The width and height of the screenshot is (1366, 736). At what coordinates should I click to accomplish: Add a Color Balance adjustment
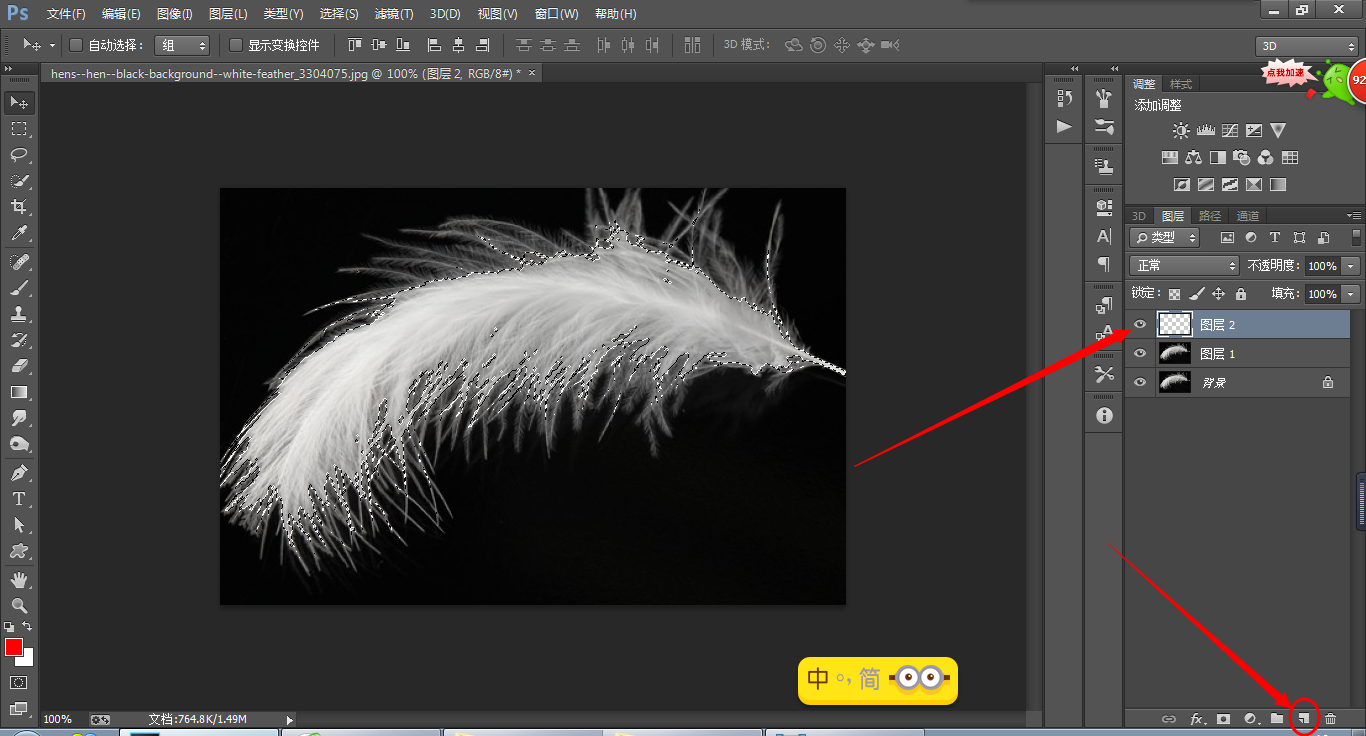[1193, 158]
